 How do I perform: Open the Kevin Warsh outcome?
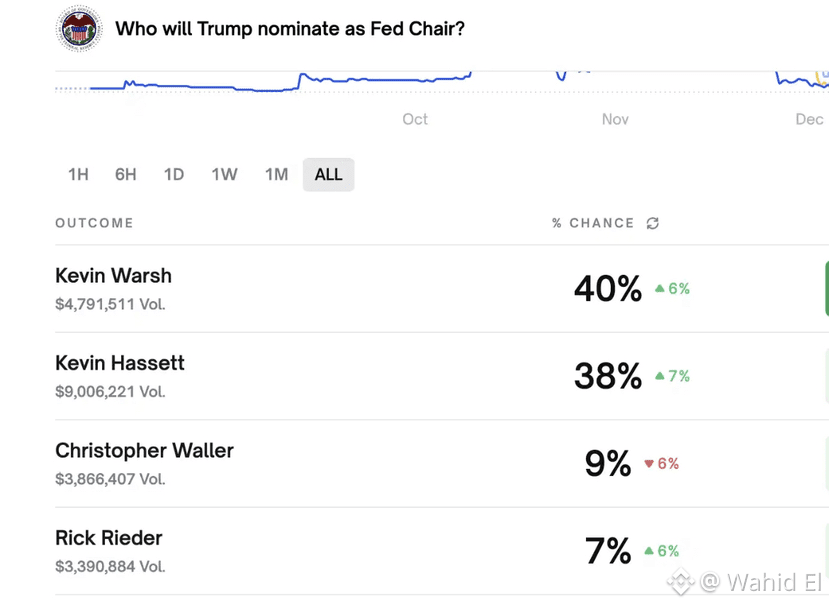[113, 276]
